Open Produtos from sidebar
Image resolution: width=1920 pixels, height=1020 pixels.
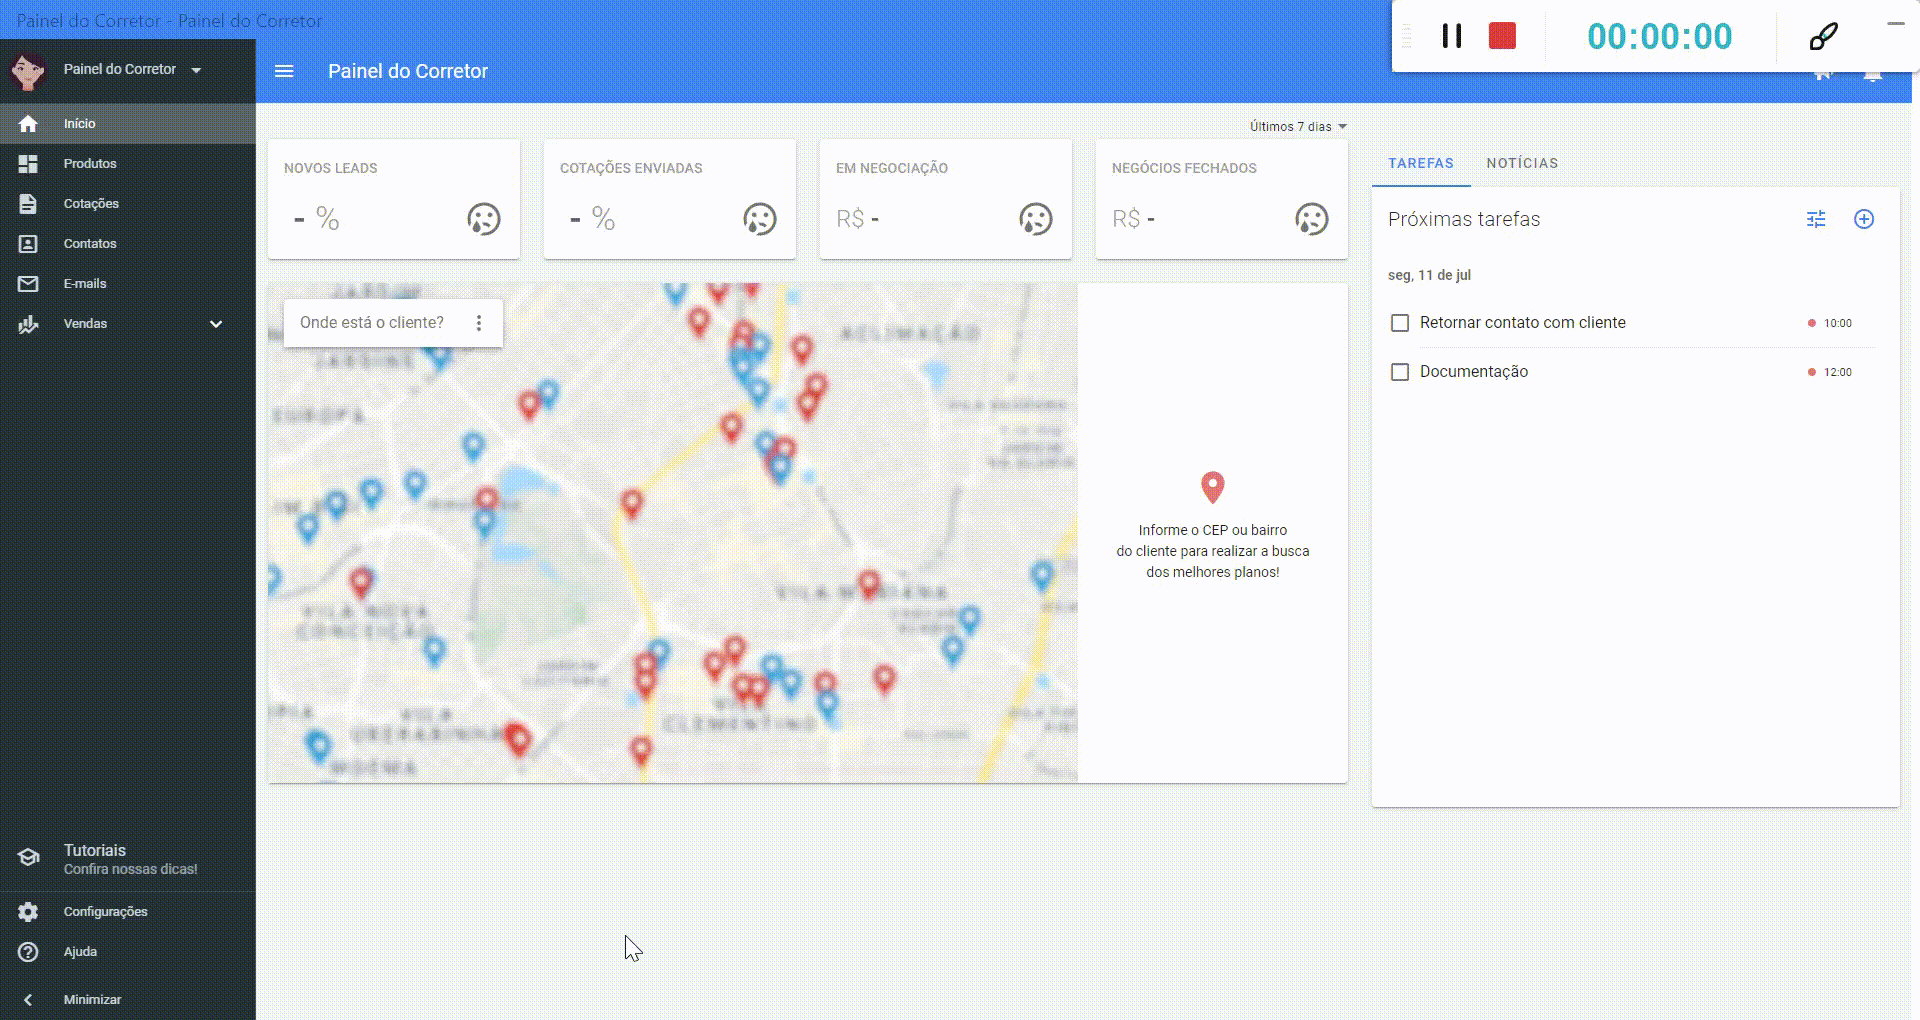coord(90,163)
